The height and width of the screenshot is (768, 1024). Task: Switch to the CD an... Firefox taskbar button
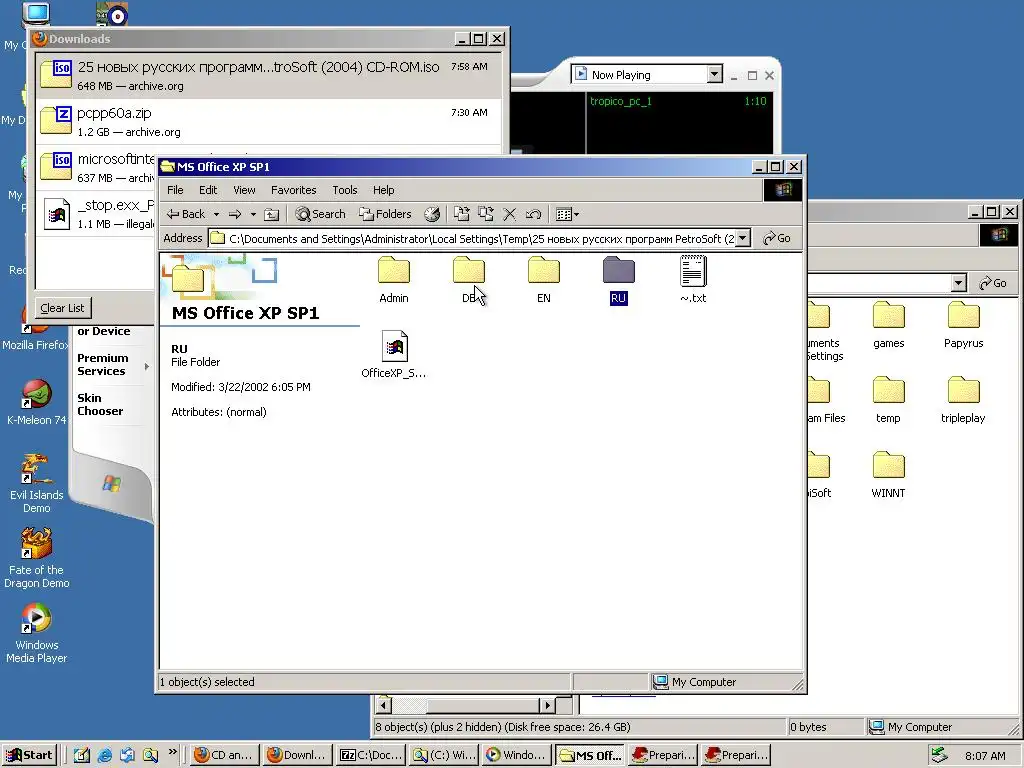pyautogui.click(x=224, y=755)
